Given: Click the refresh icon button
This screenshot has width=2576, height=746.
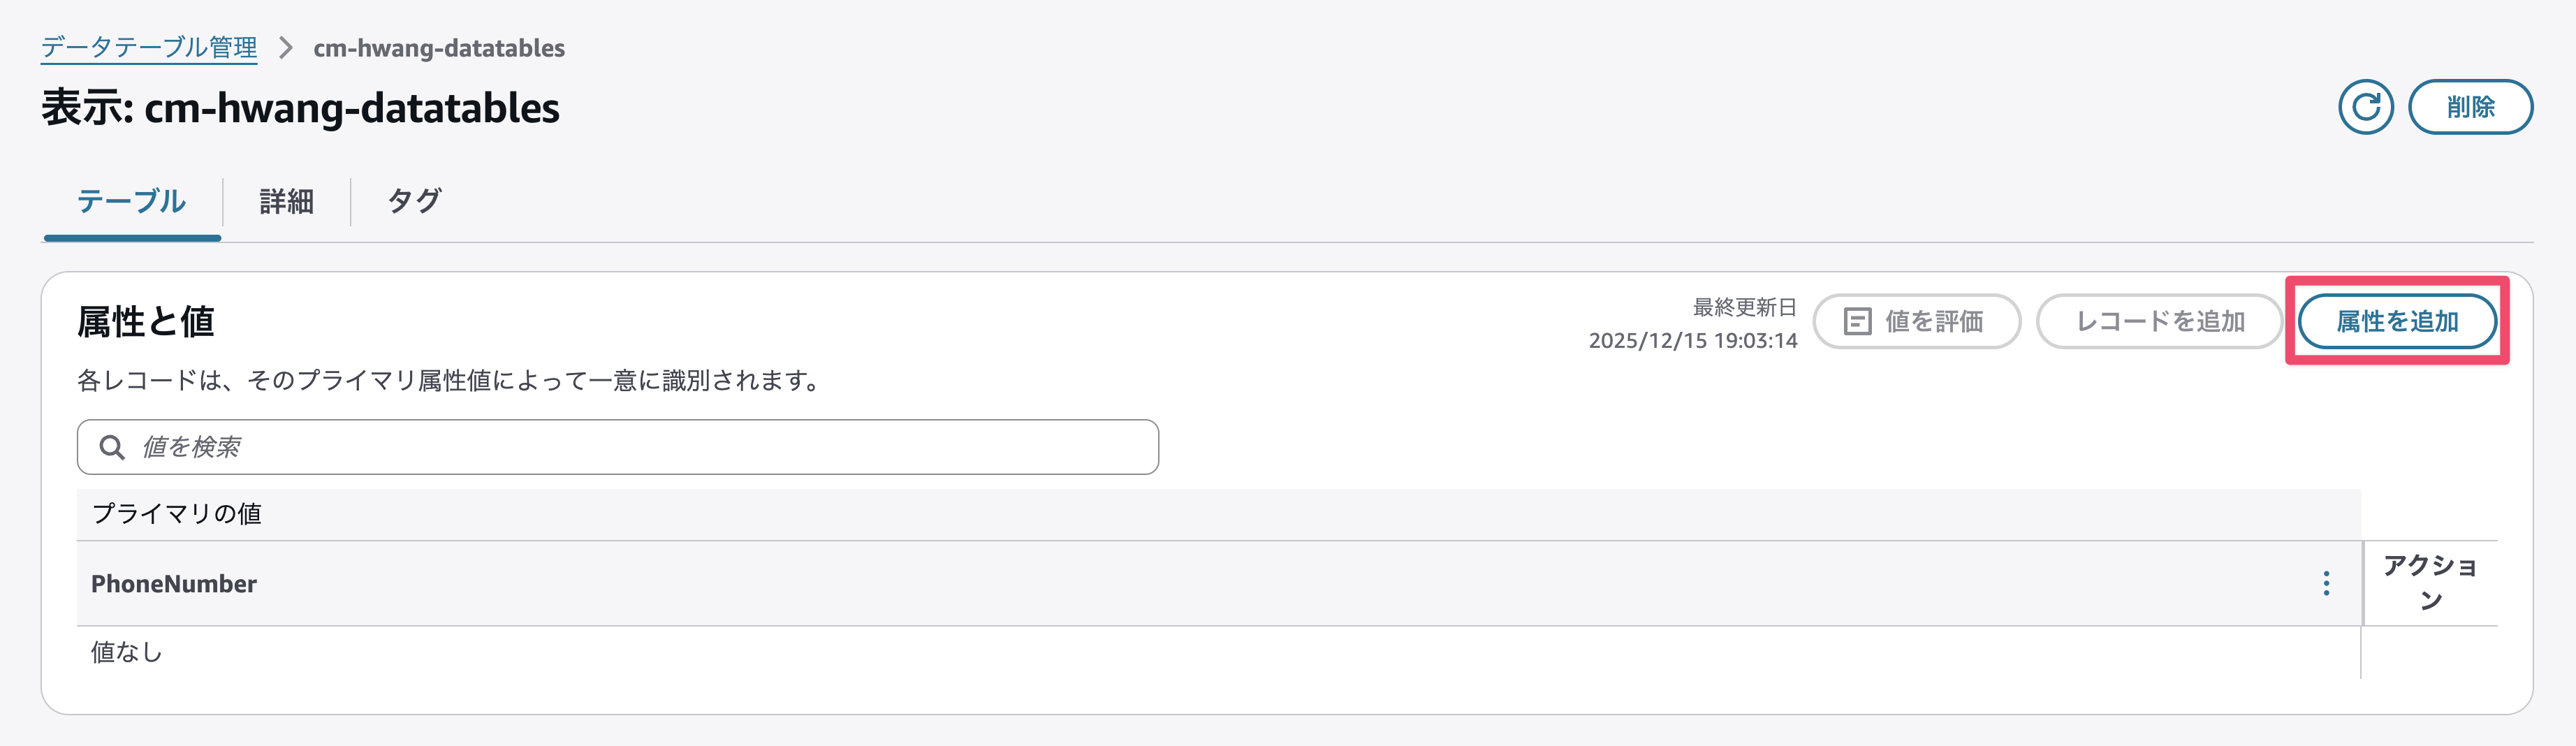Looking at the screenshot, I should tap(2365, 107).
